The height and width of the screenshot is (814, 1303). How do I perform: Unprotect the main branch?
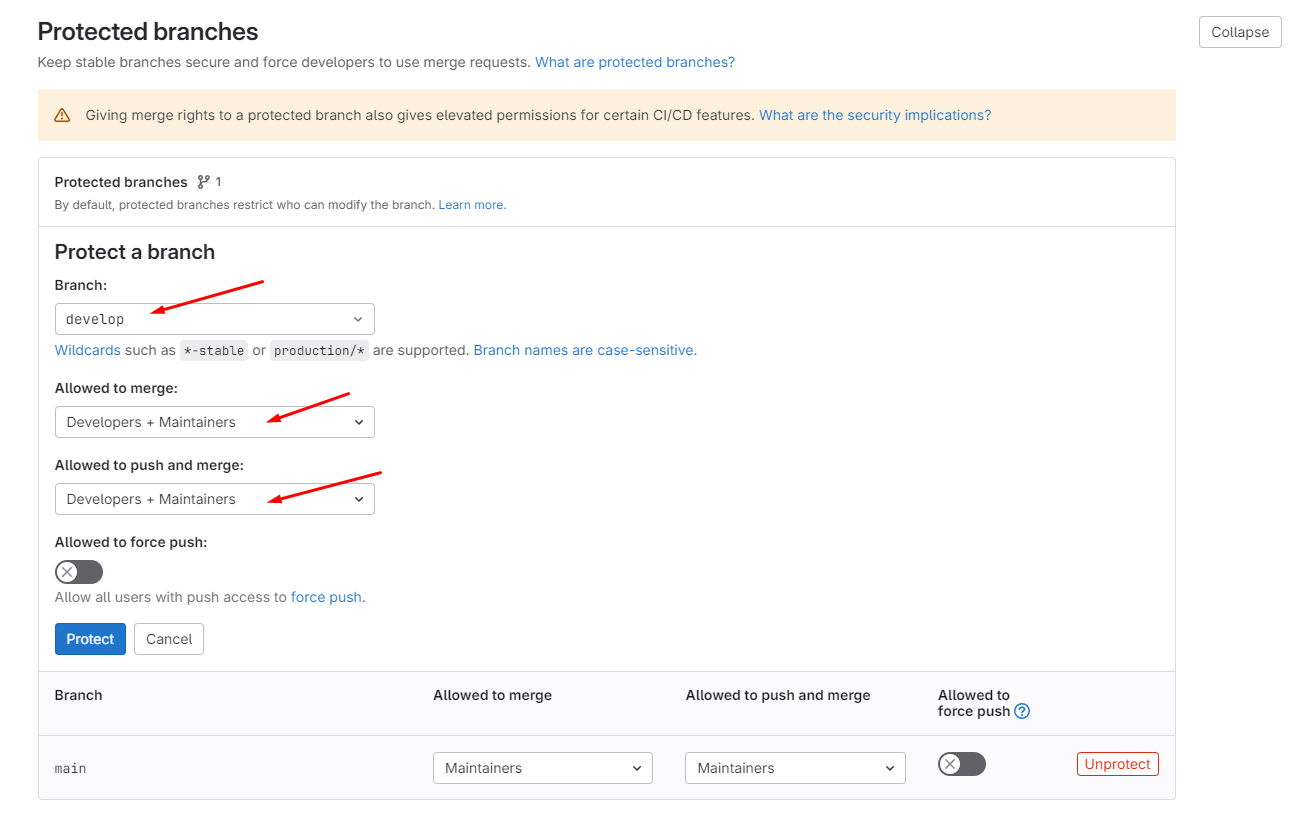click(1117, 764)
